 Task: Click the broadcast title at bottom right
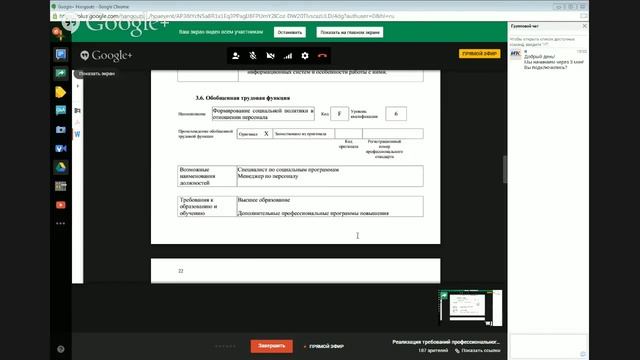(446, 342)
